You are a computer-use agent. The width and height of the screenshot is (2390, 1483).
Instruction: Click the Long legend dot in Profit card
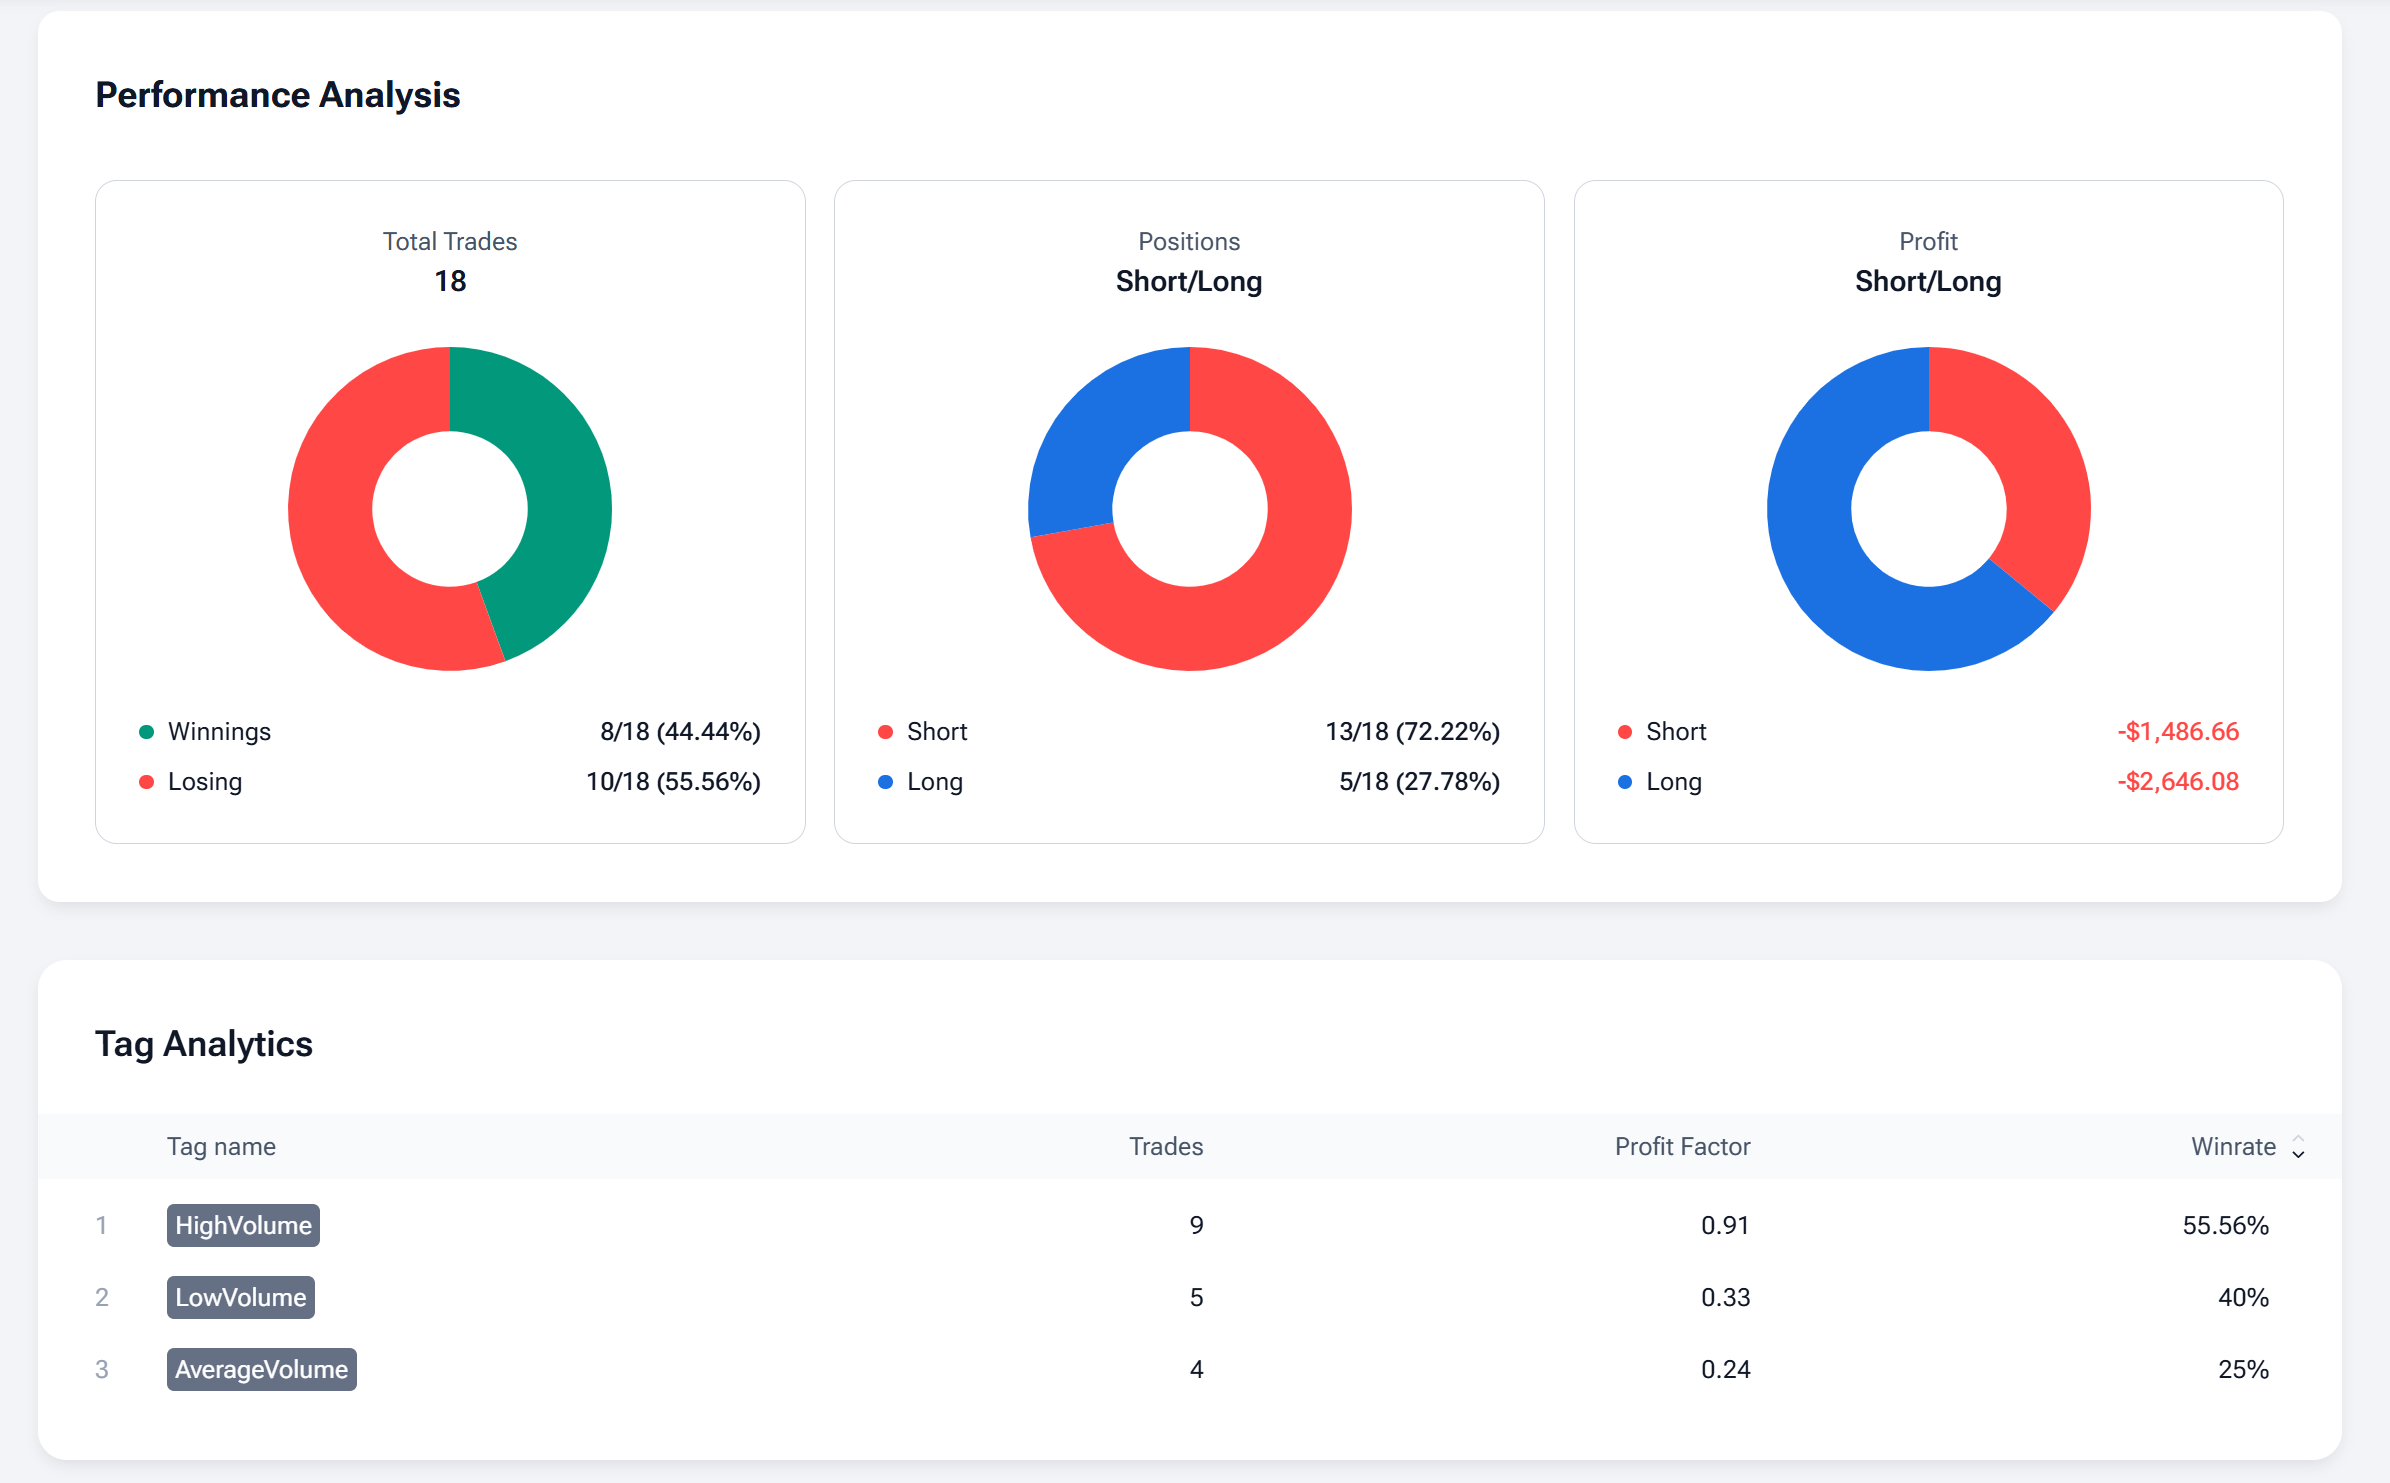click(x=1625, y=782)
